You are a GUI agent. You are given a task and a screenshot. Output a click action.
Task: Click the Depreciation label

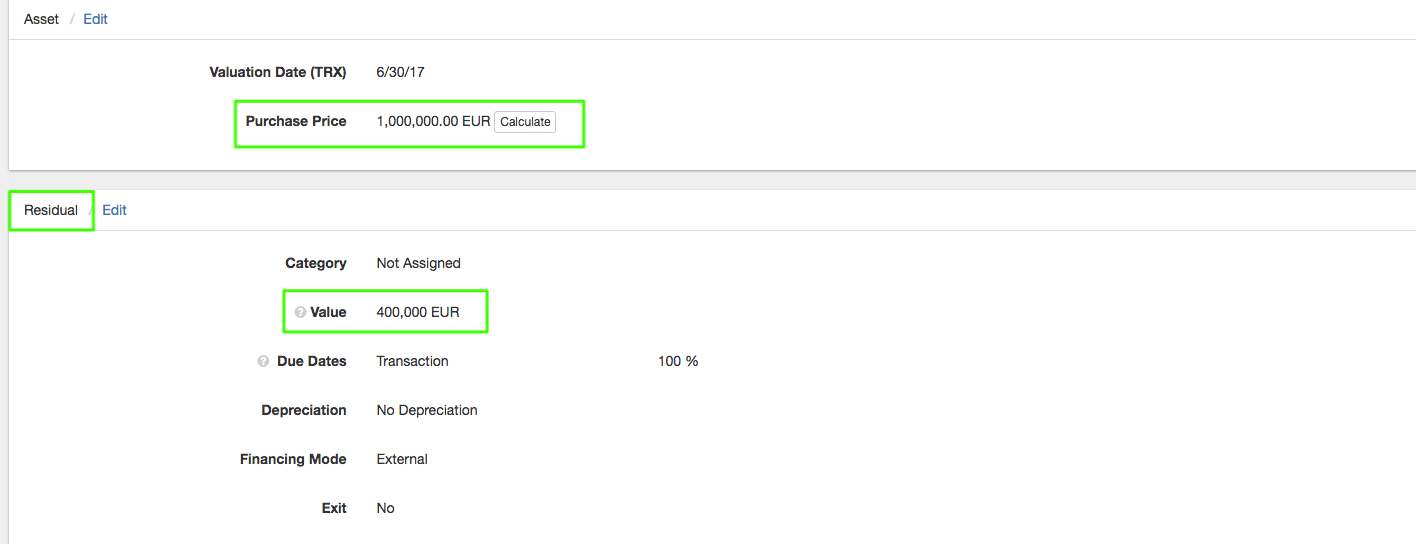click(x=304, y=410)
